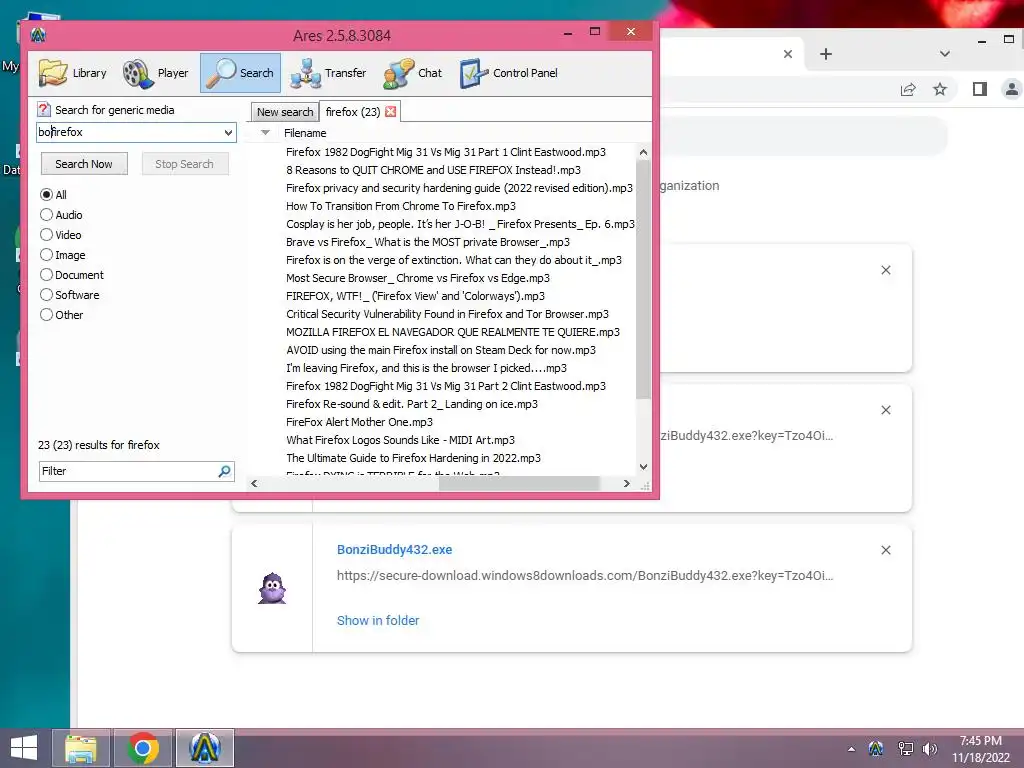This screenshot has height=768, width=1024.
Task: Click the magnifier icon in Filter box
Action: point(224,471)
